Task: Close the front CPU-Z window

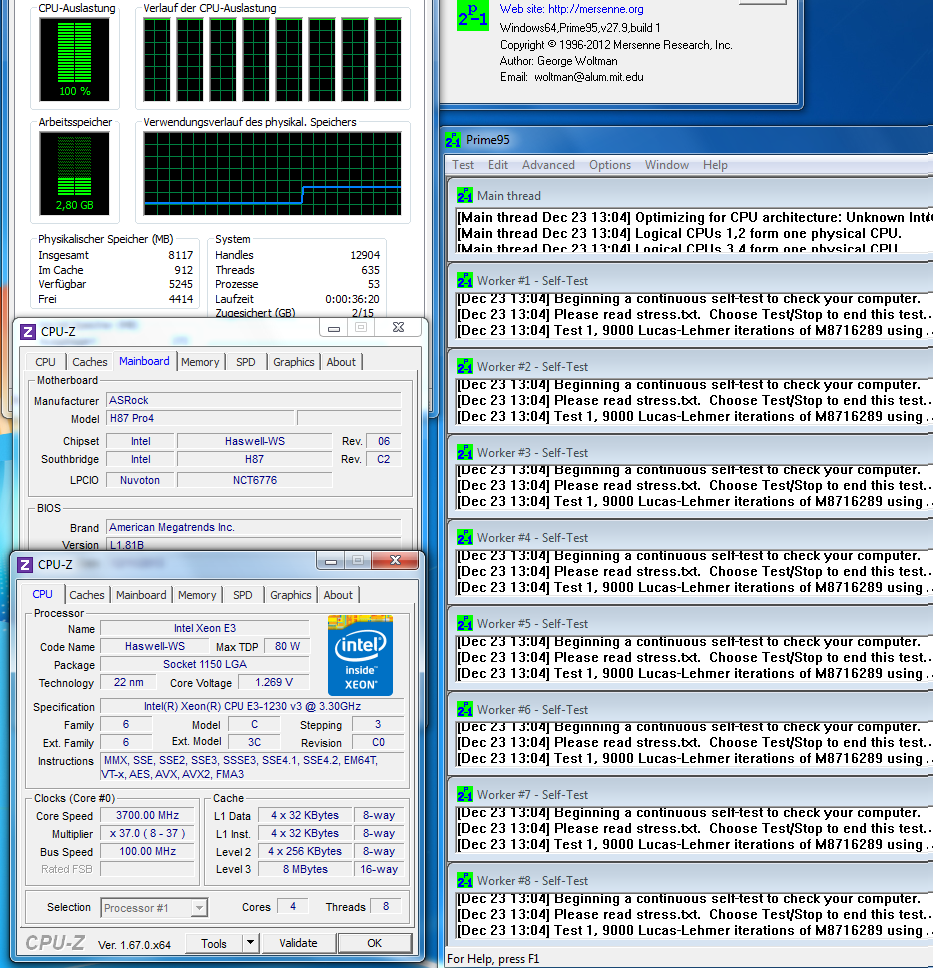Action: (x=396, y=560)
